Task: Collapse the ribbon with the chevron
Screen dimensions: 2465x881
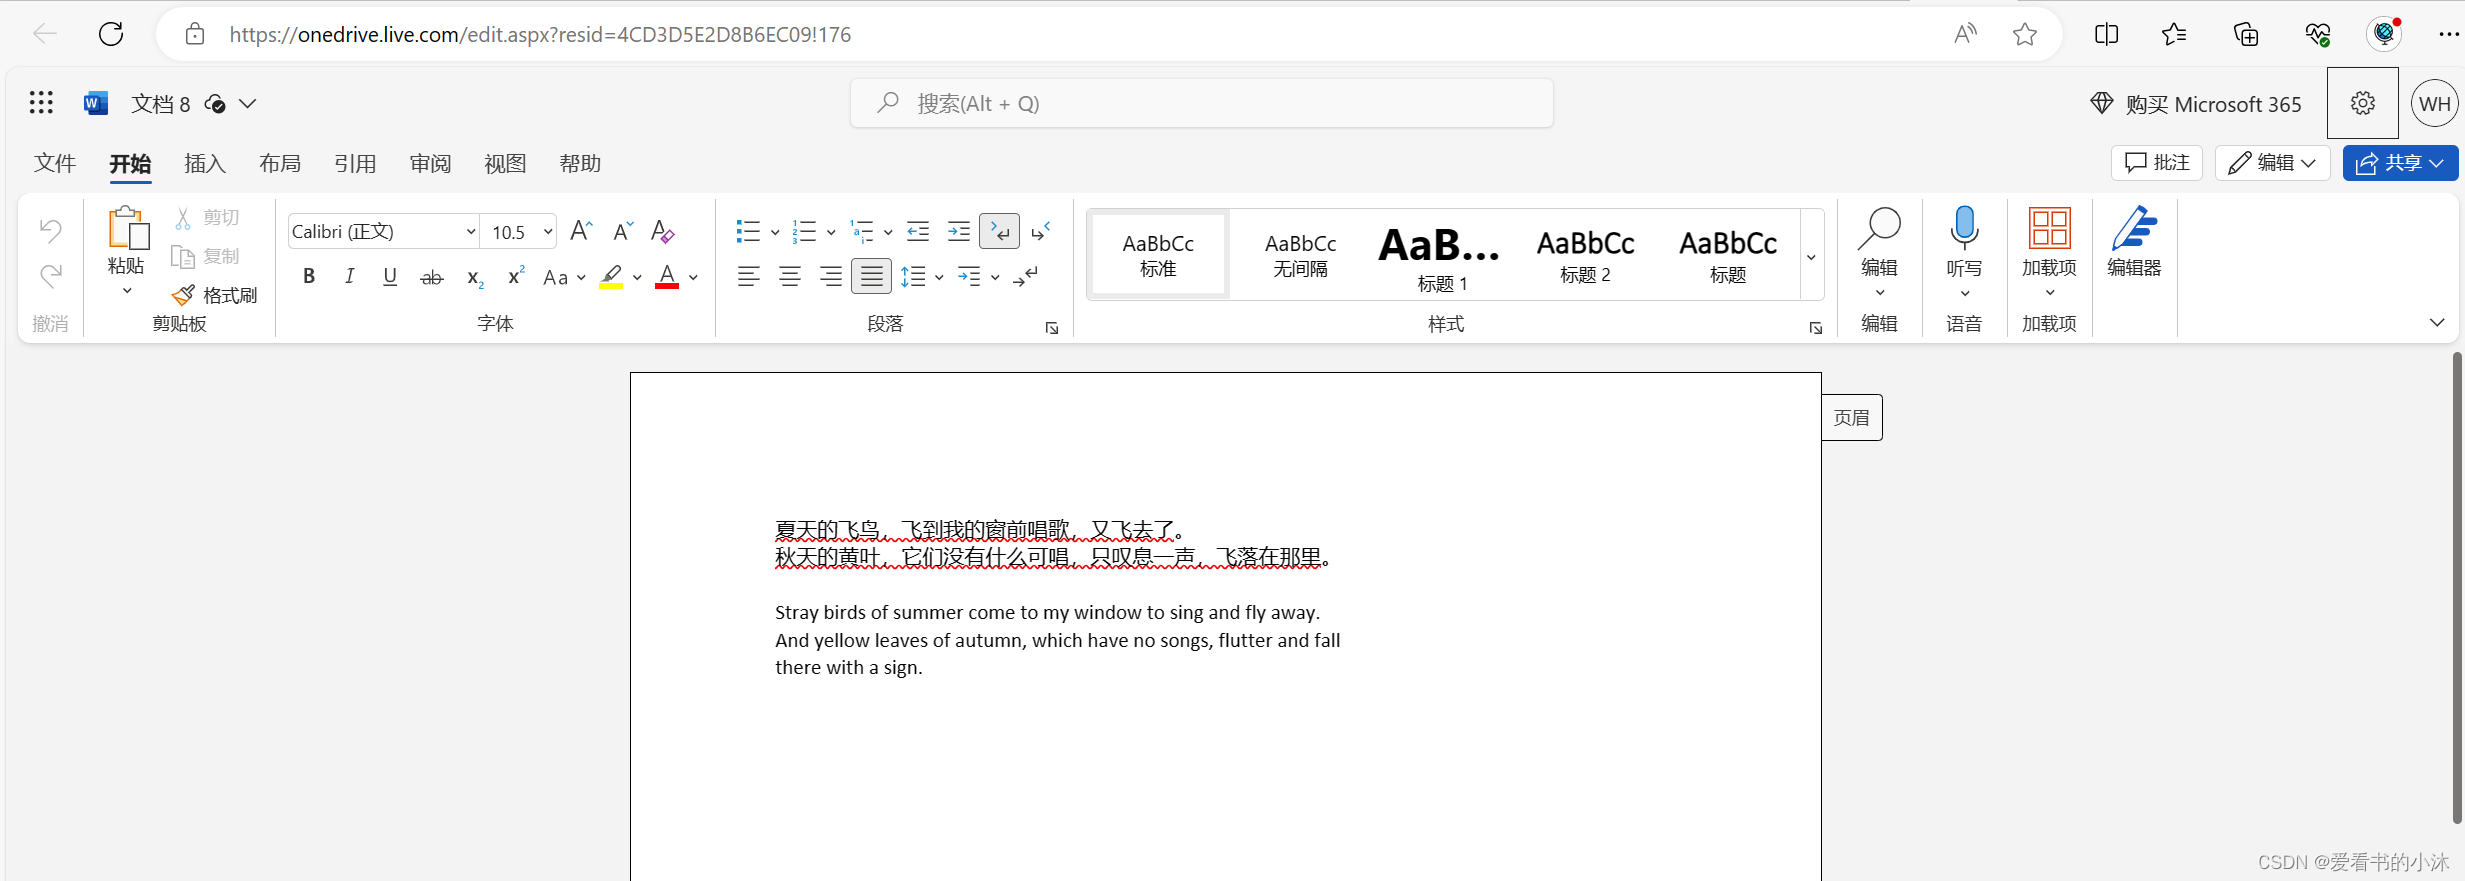Action: [x=2437, y=322]
